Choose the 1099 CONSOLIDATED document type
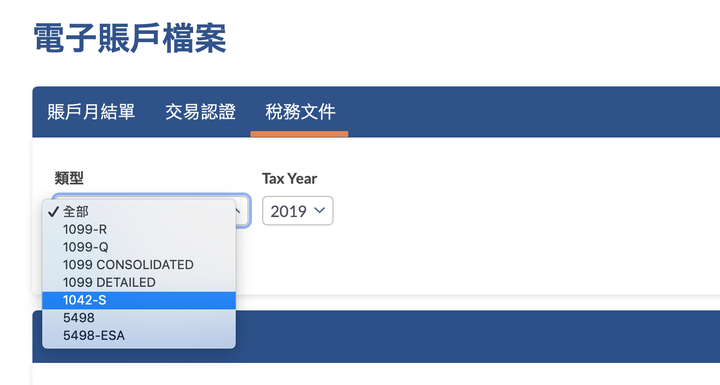Image resolution: width=720 pixels, height=385 pixels. coord(139,265)
